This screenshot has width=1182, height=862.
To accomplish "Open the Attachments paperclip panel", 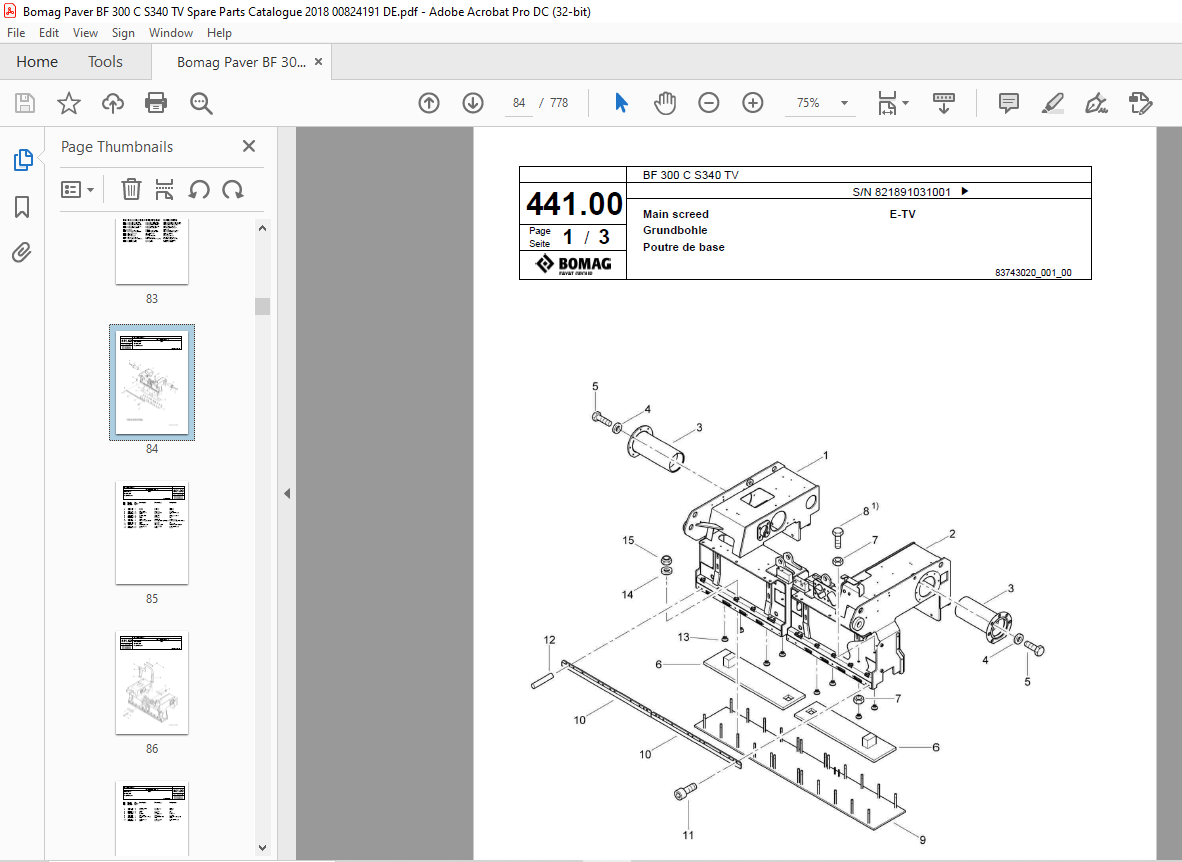I will pos(22,252).
